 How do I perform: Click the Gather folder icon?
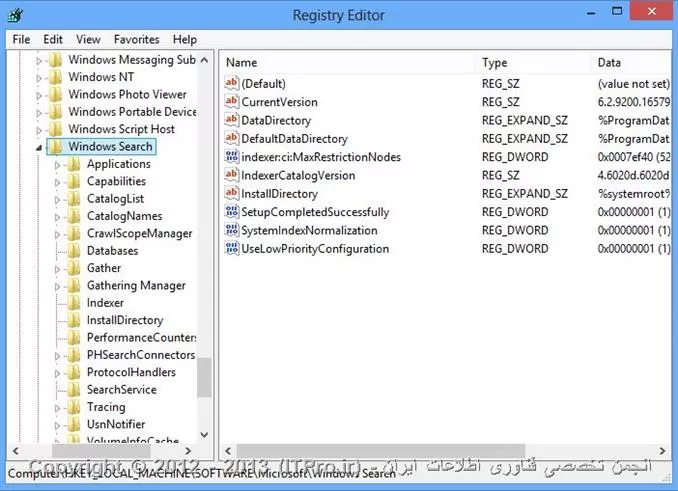(x=74, y=268)
